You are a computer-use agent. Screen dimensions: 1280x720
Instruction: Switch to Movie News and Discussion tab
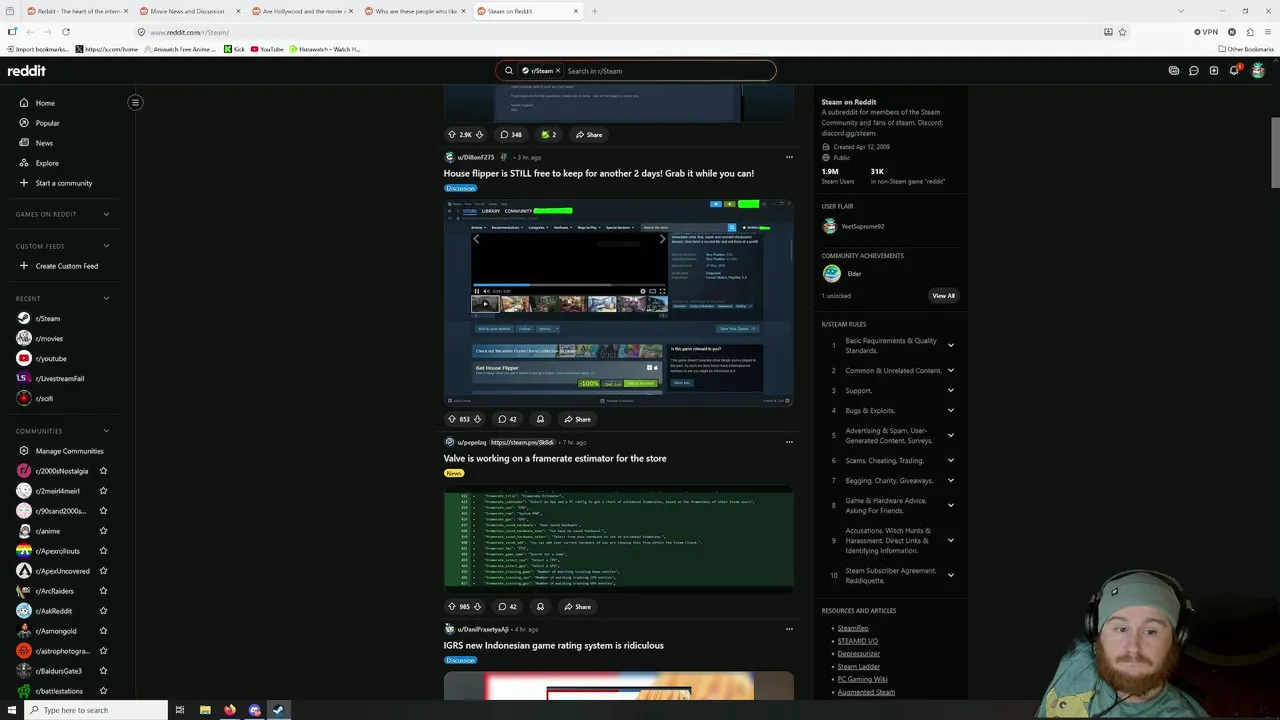click(x=188, y=11)
